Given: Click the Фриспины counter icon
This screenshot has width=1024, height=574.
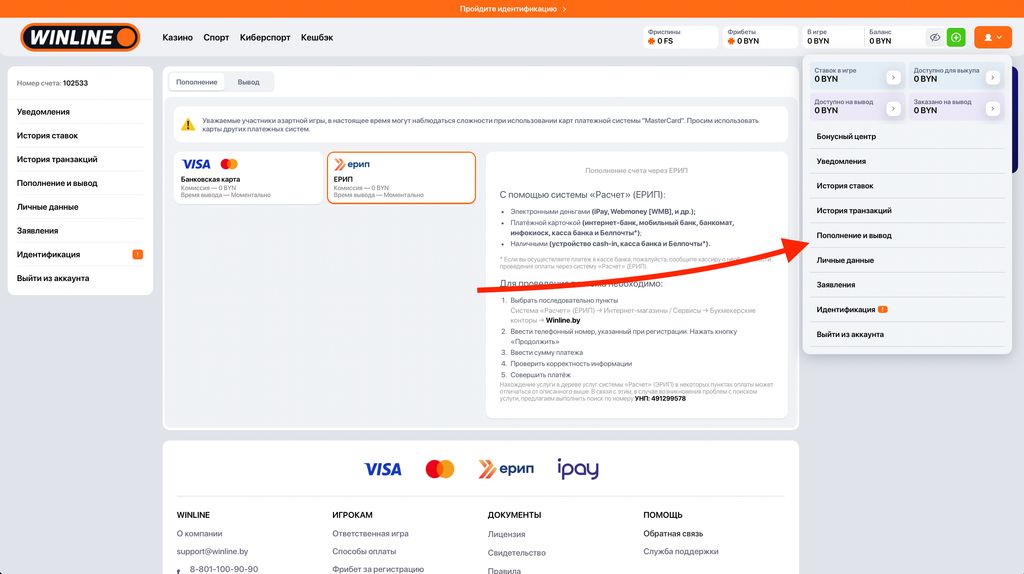Looking at the screenshot, I should pos(652,42).
